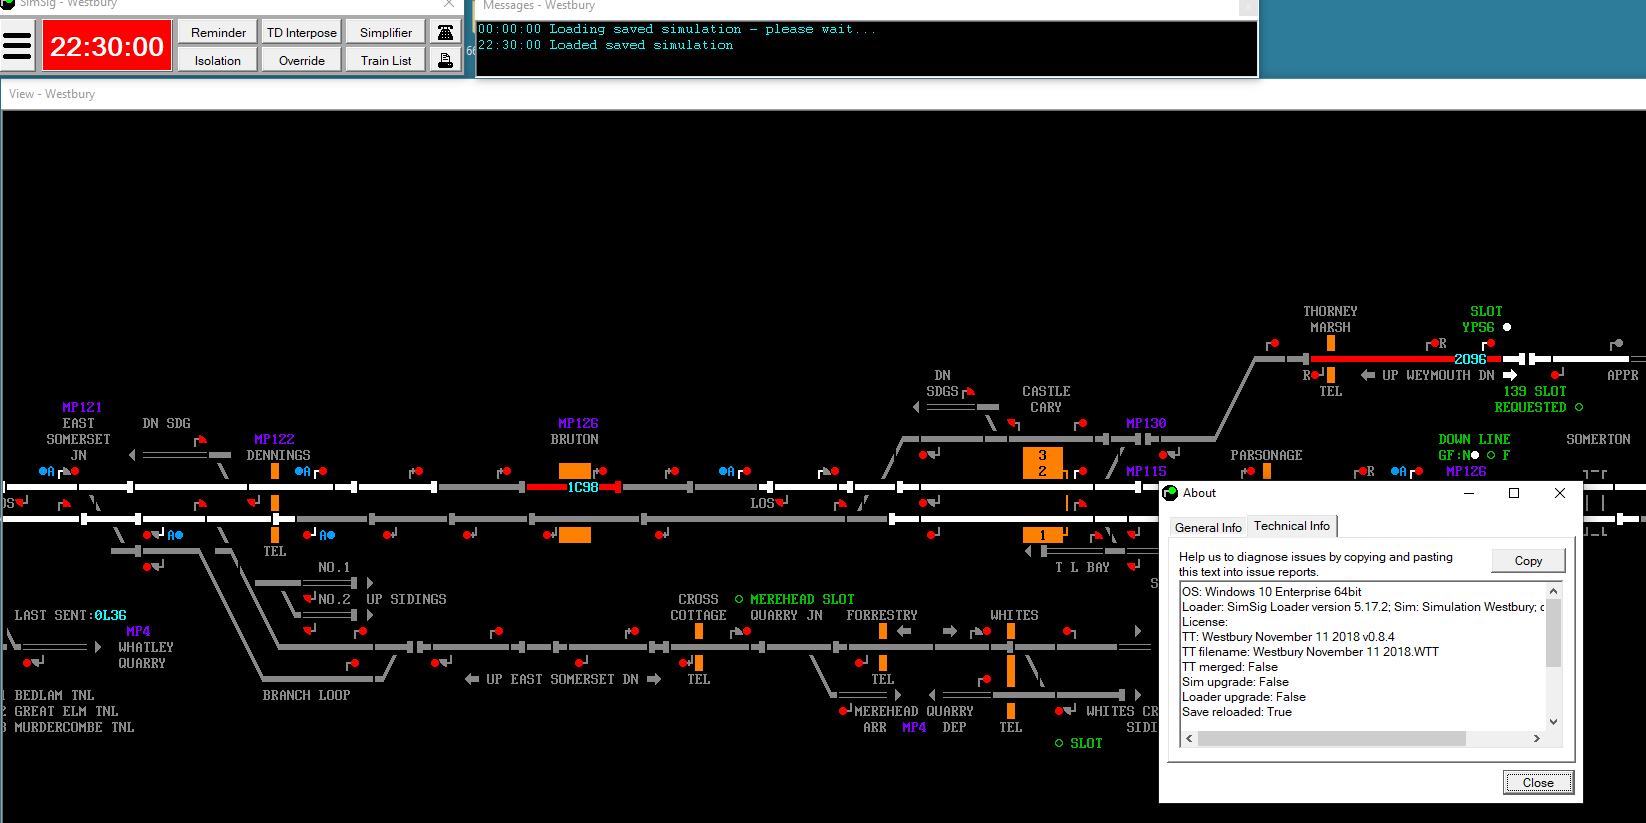Select the Technical Info tab

tap(1292, 526)
